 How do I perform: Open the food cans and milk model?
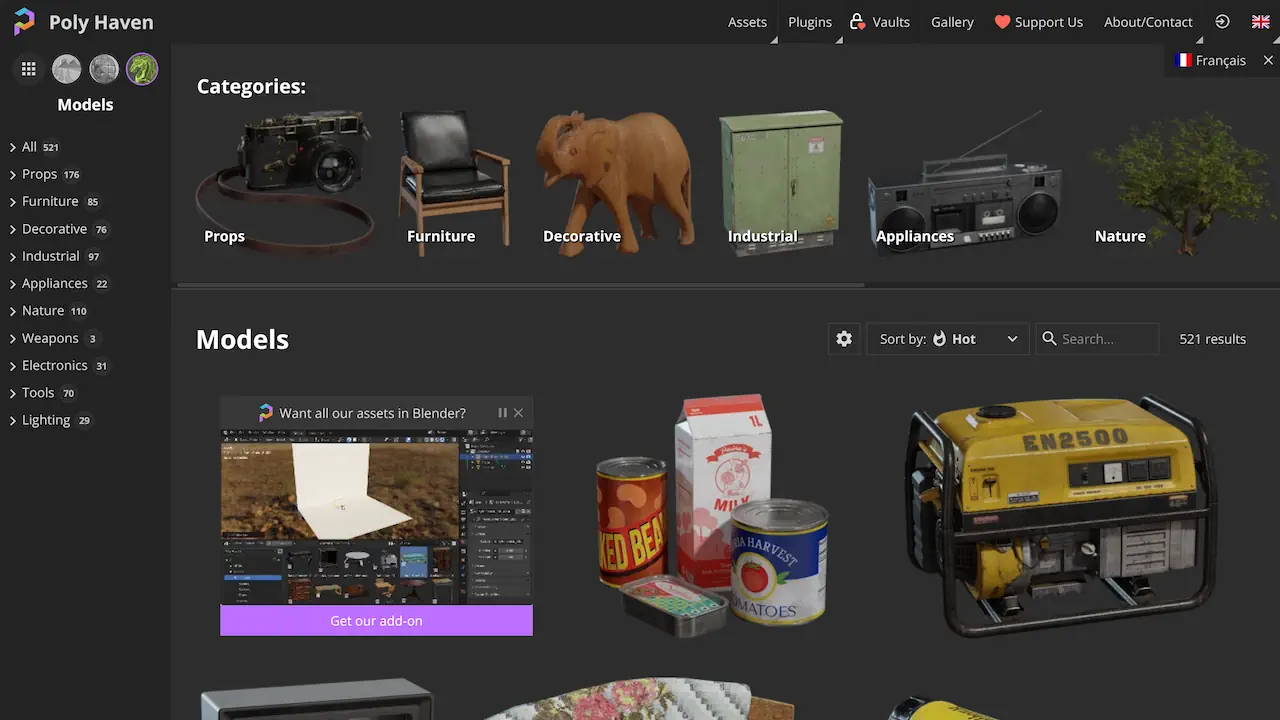click(x=714, y=515)
